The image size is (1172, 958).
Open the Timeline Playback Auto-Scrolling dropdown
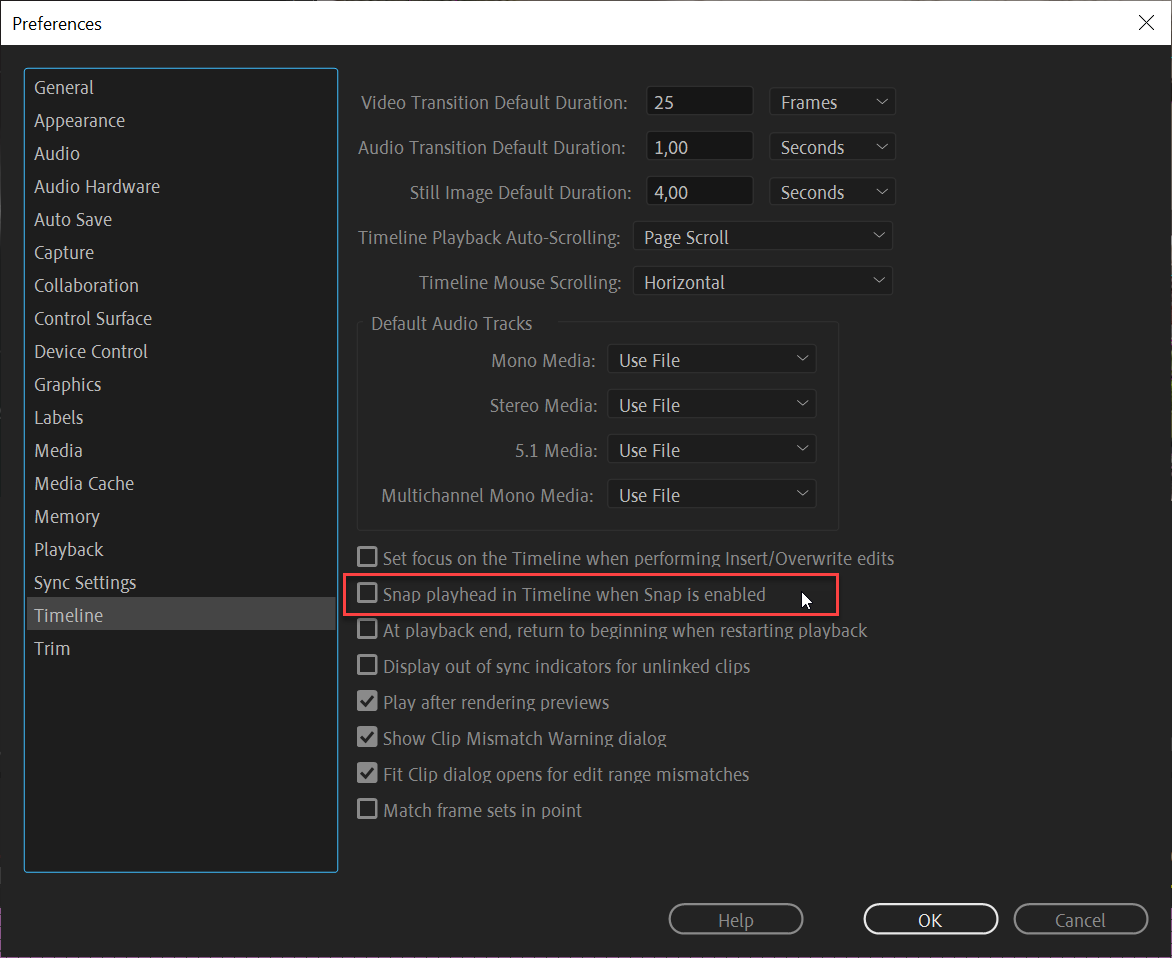click(762, 236)
